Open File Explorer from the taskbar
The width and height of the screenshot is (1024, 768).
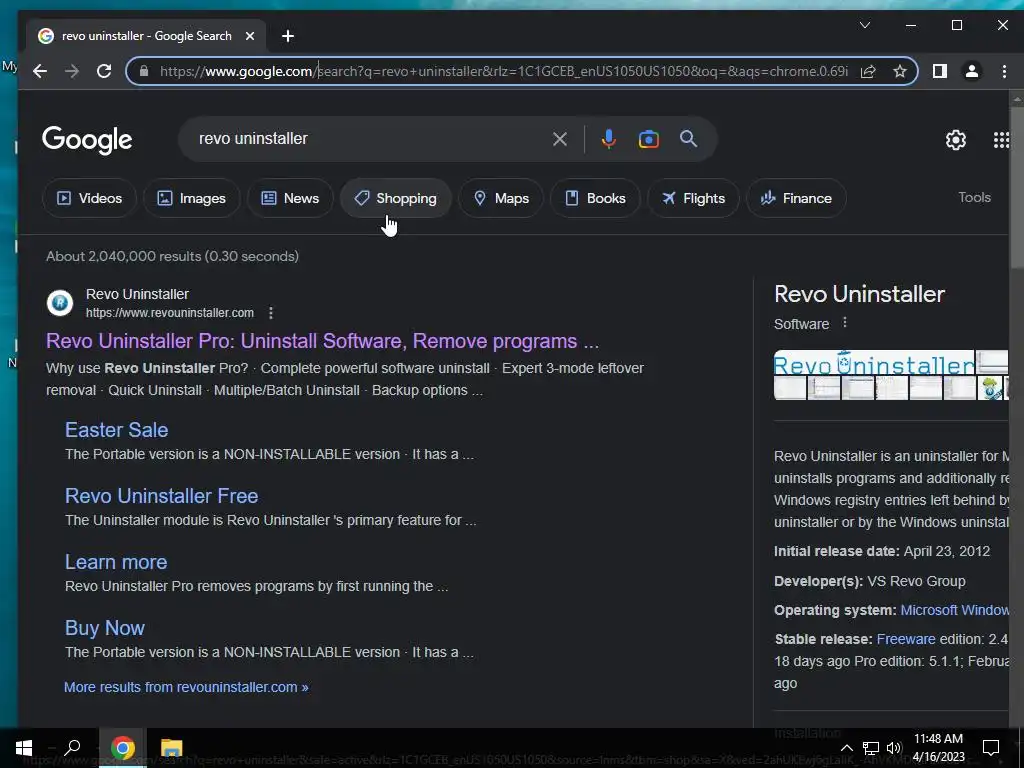point(172,748)
